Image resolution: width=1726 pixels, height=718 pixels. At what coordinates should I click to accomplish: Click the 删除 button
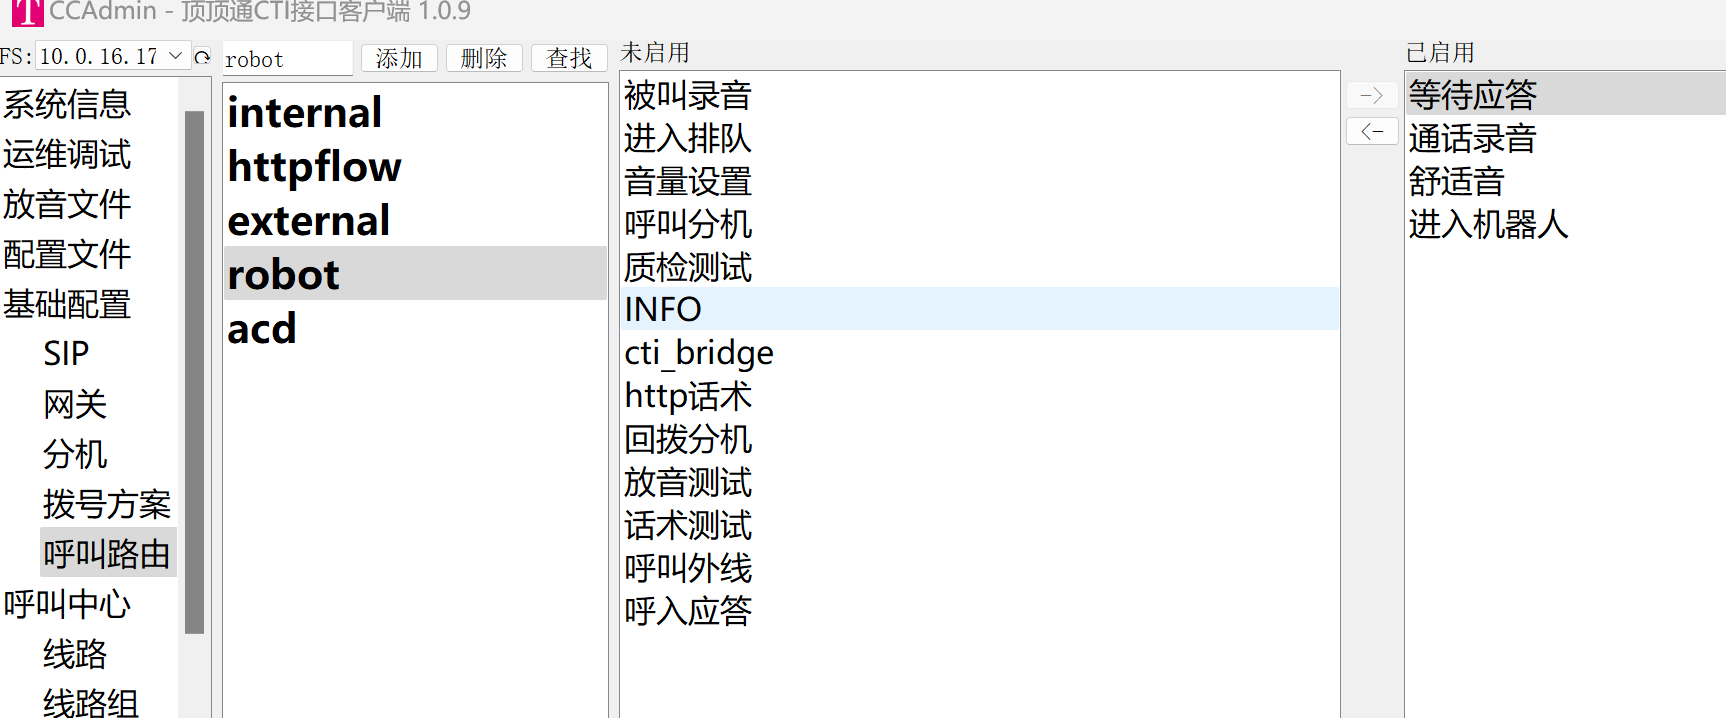(484, 58)
